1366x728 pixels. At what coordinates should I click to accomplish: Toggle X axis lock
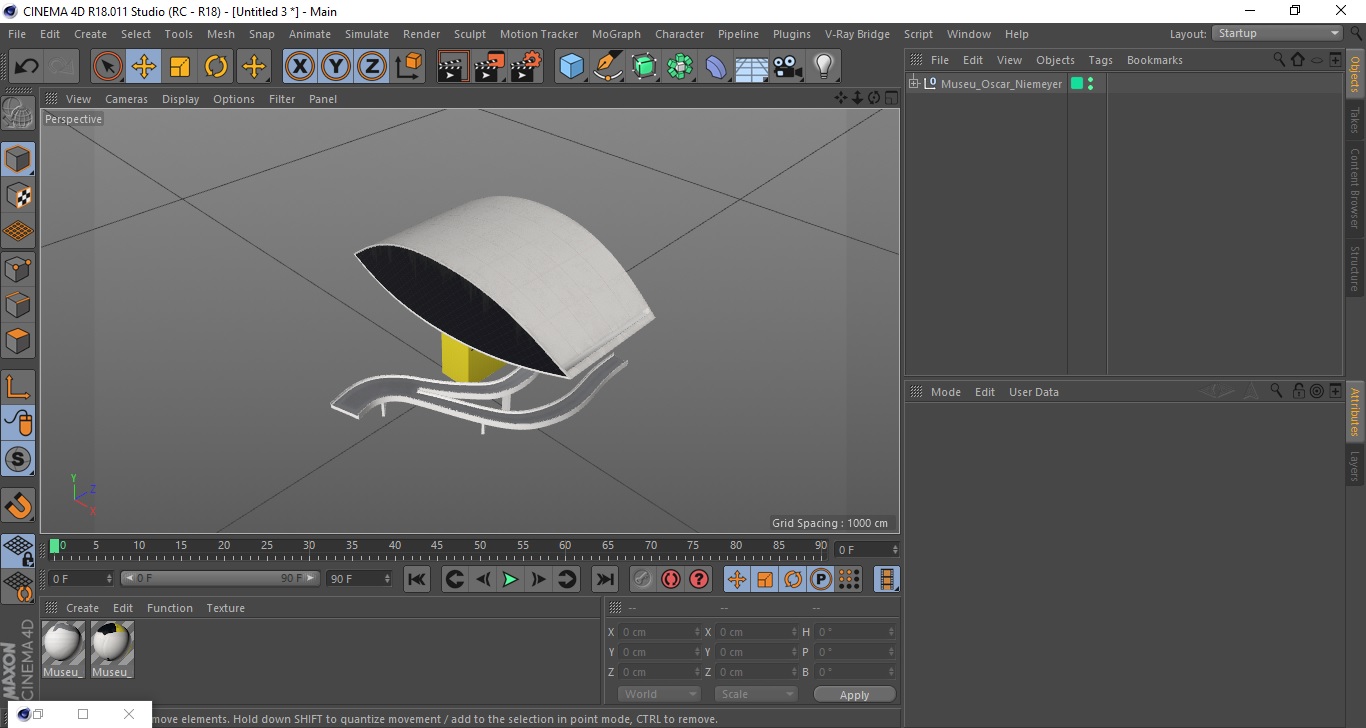pos(300,67)
